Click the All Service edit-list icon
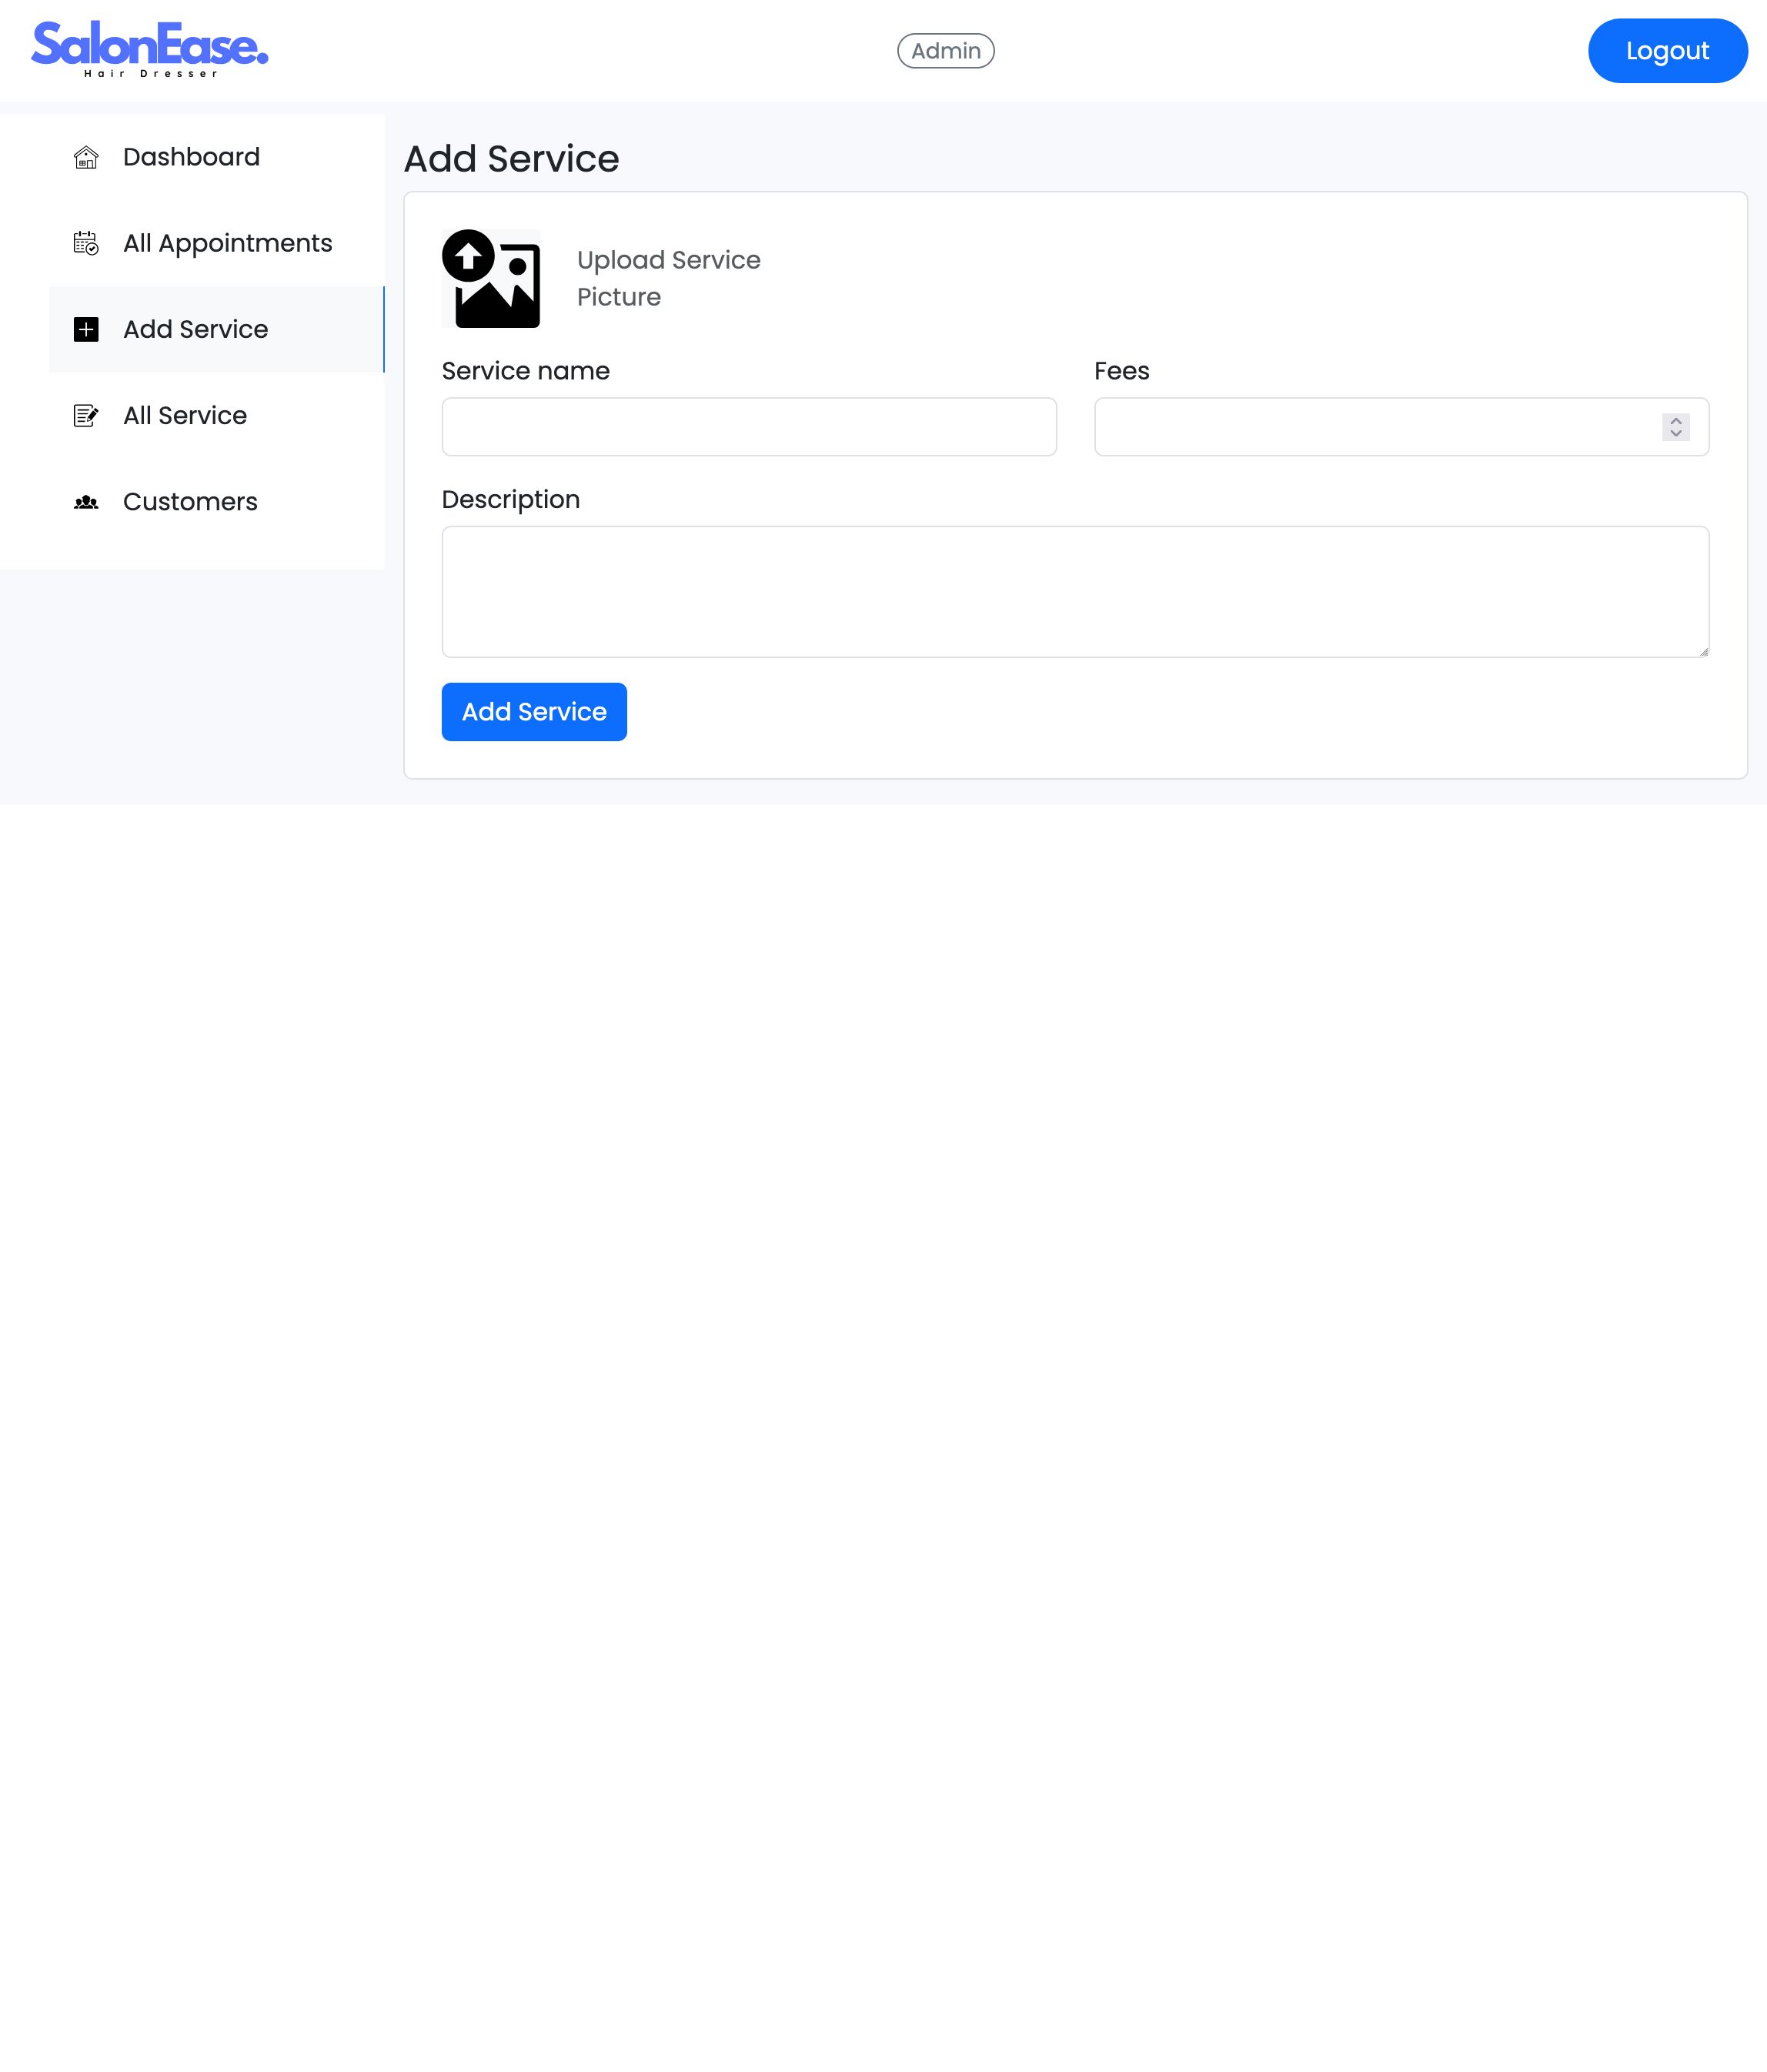Screen dimensions: 1767x2072 (x=86, y=416)
